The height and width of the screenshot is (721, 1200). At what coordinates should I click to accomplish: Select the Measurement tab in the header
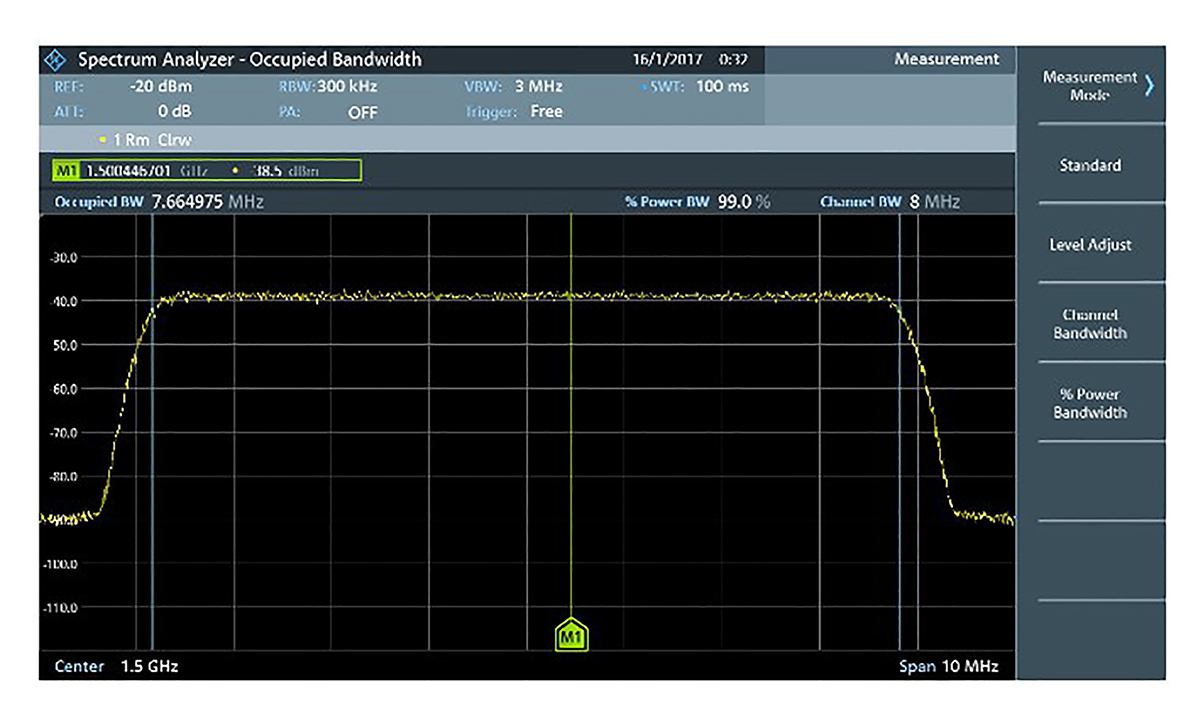tap(946, 59)
